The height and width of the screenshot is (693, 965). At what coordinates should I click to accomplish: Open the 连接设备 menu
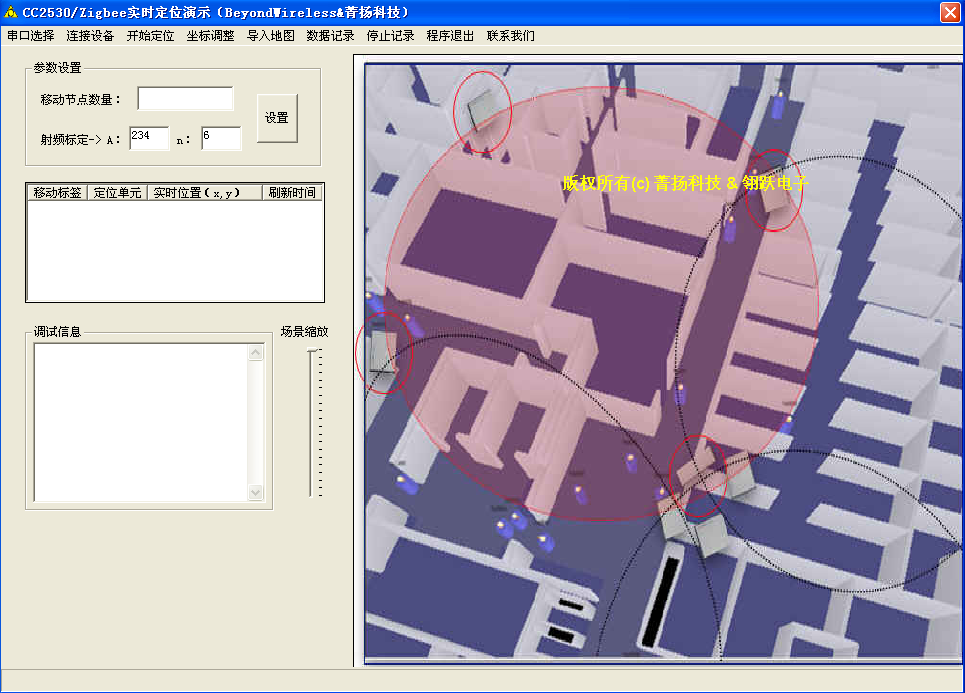90,36
